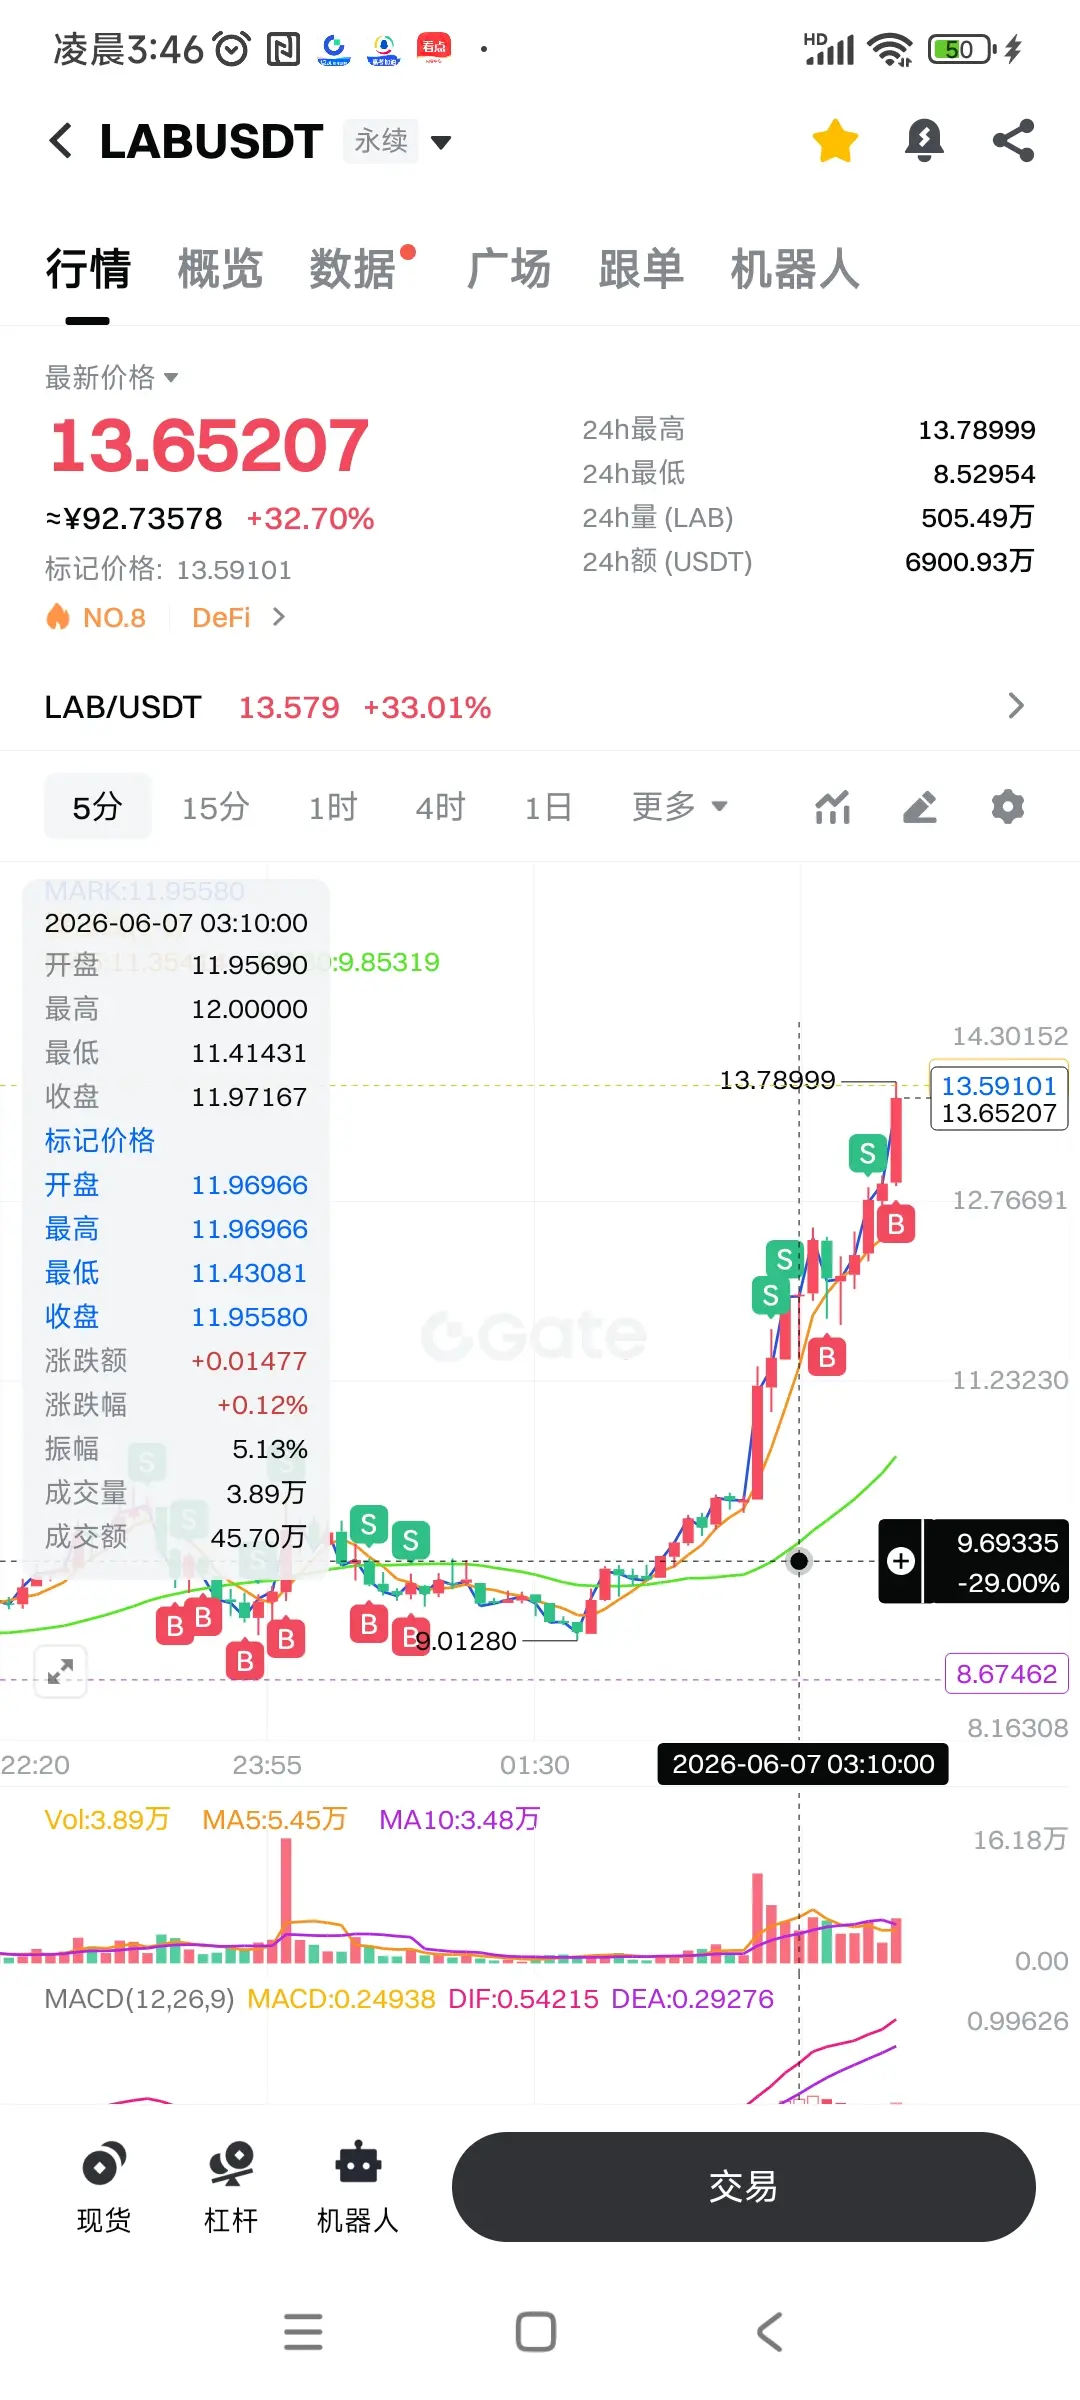Tap the MA5:5.45万 label
Screen dimensions: 1080x2400
pos(274,1819)
